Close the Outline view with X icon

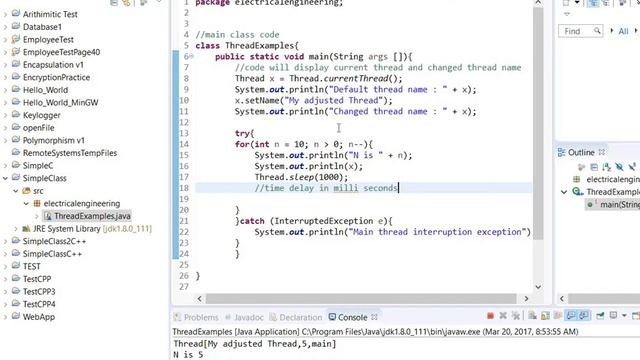tap(602, 152)
